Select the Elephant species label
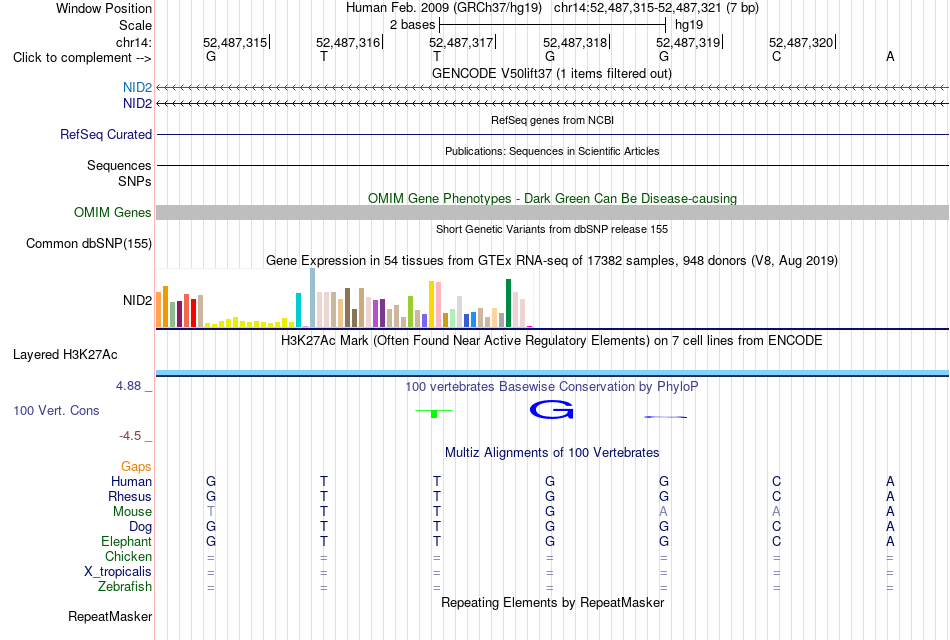The image size is (950, 640). tap(126, 542)
